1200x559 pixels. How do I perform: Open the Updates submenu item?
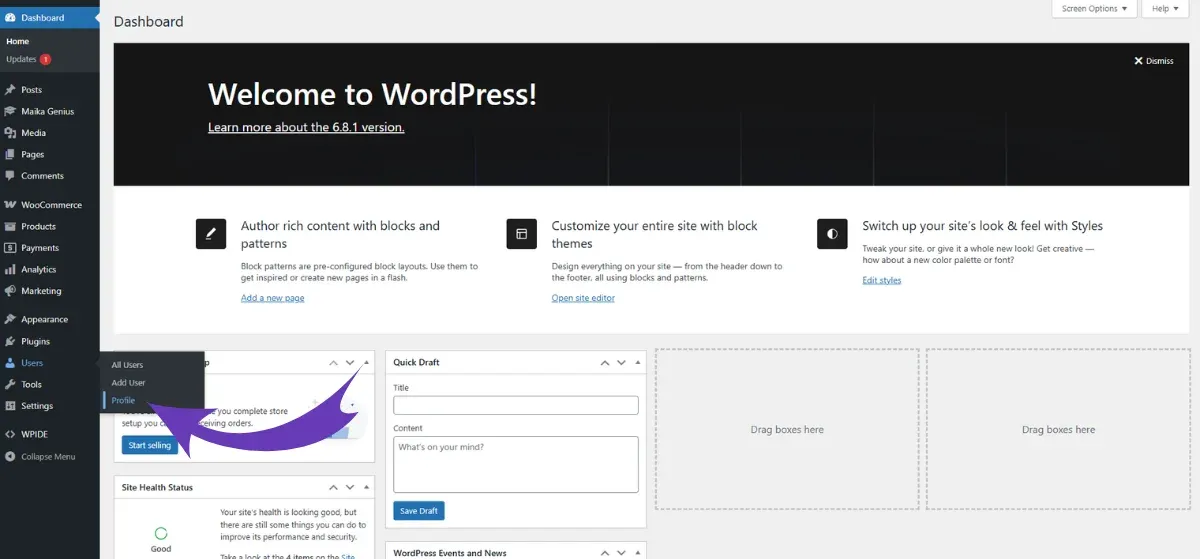point(21,60)
